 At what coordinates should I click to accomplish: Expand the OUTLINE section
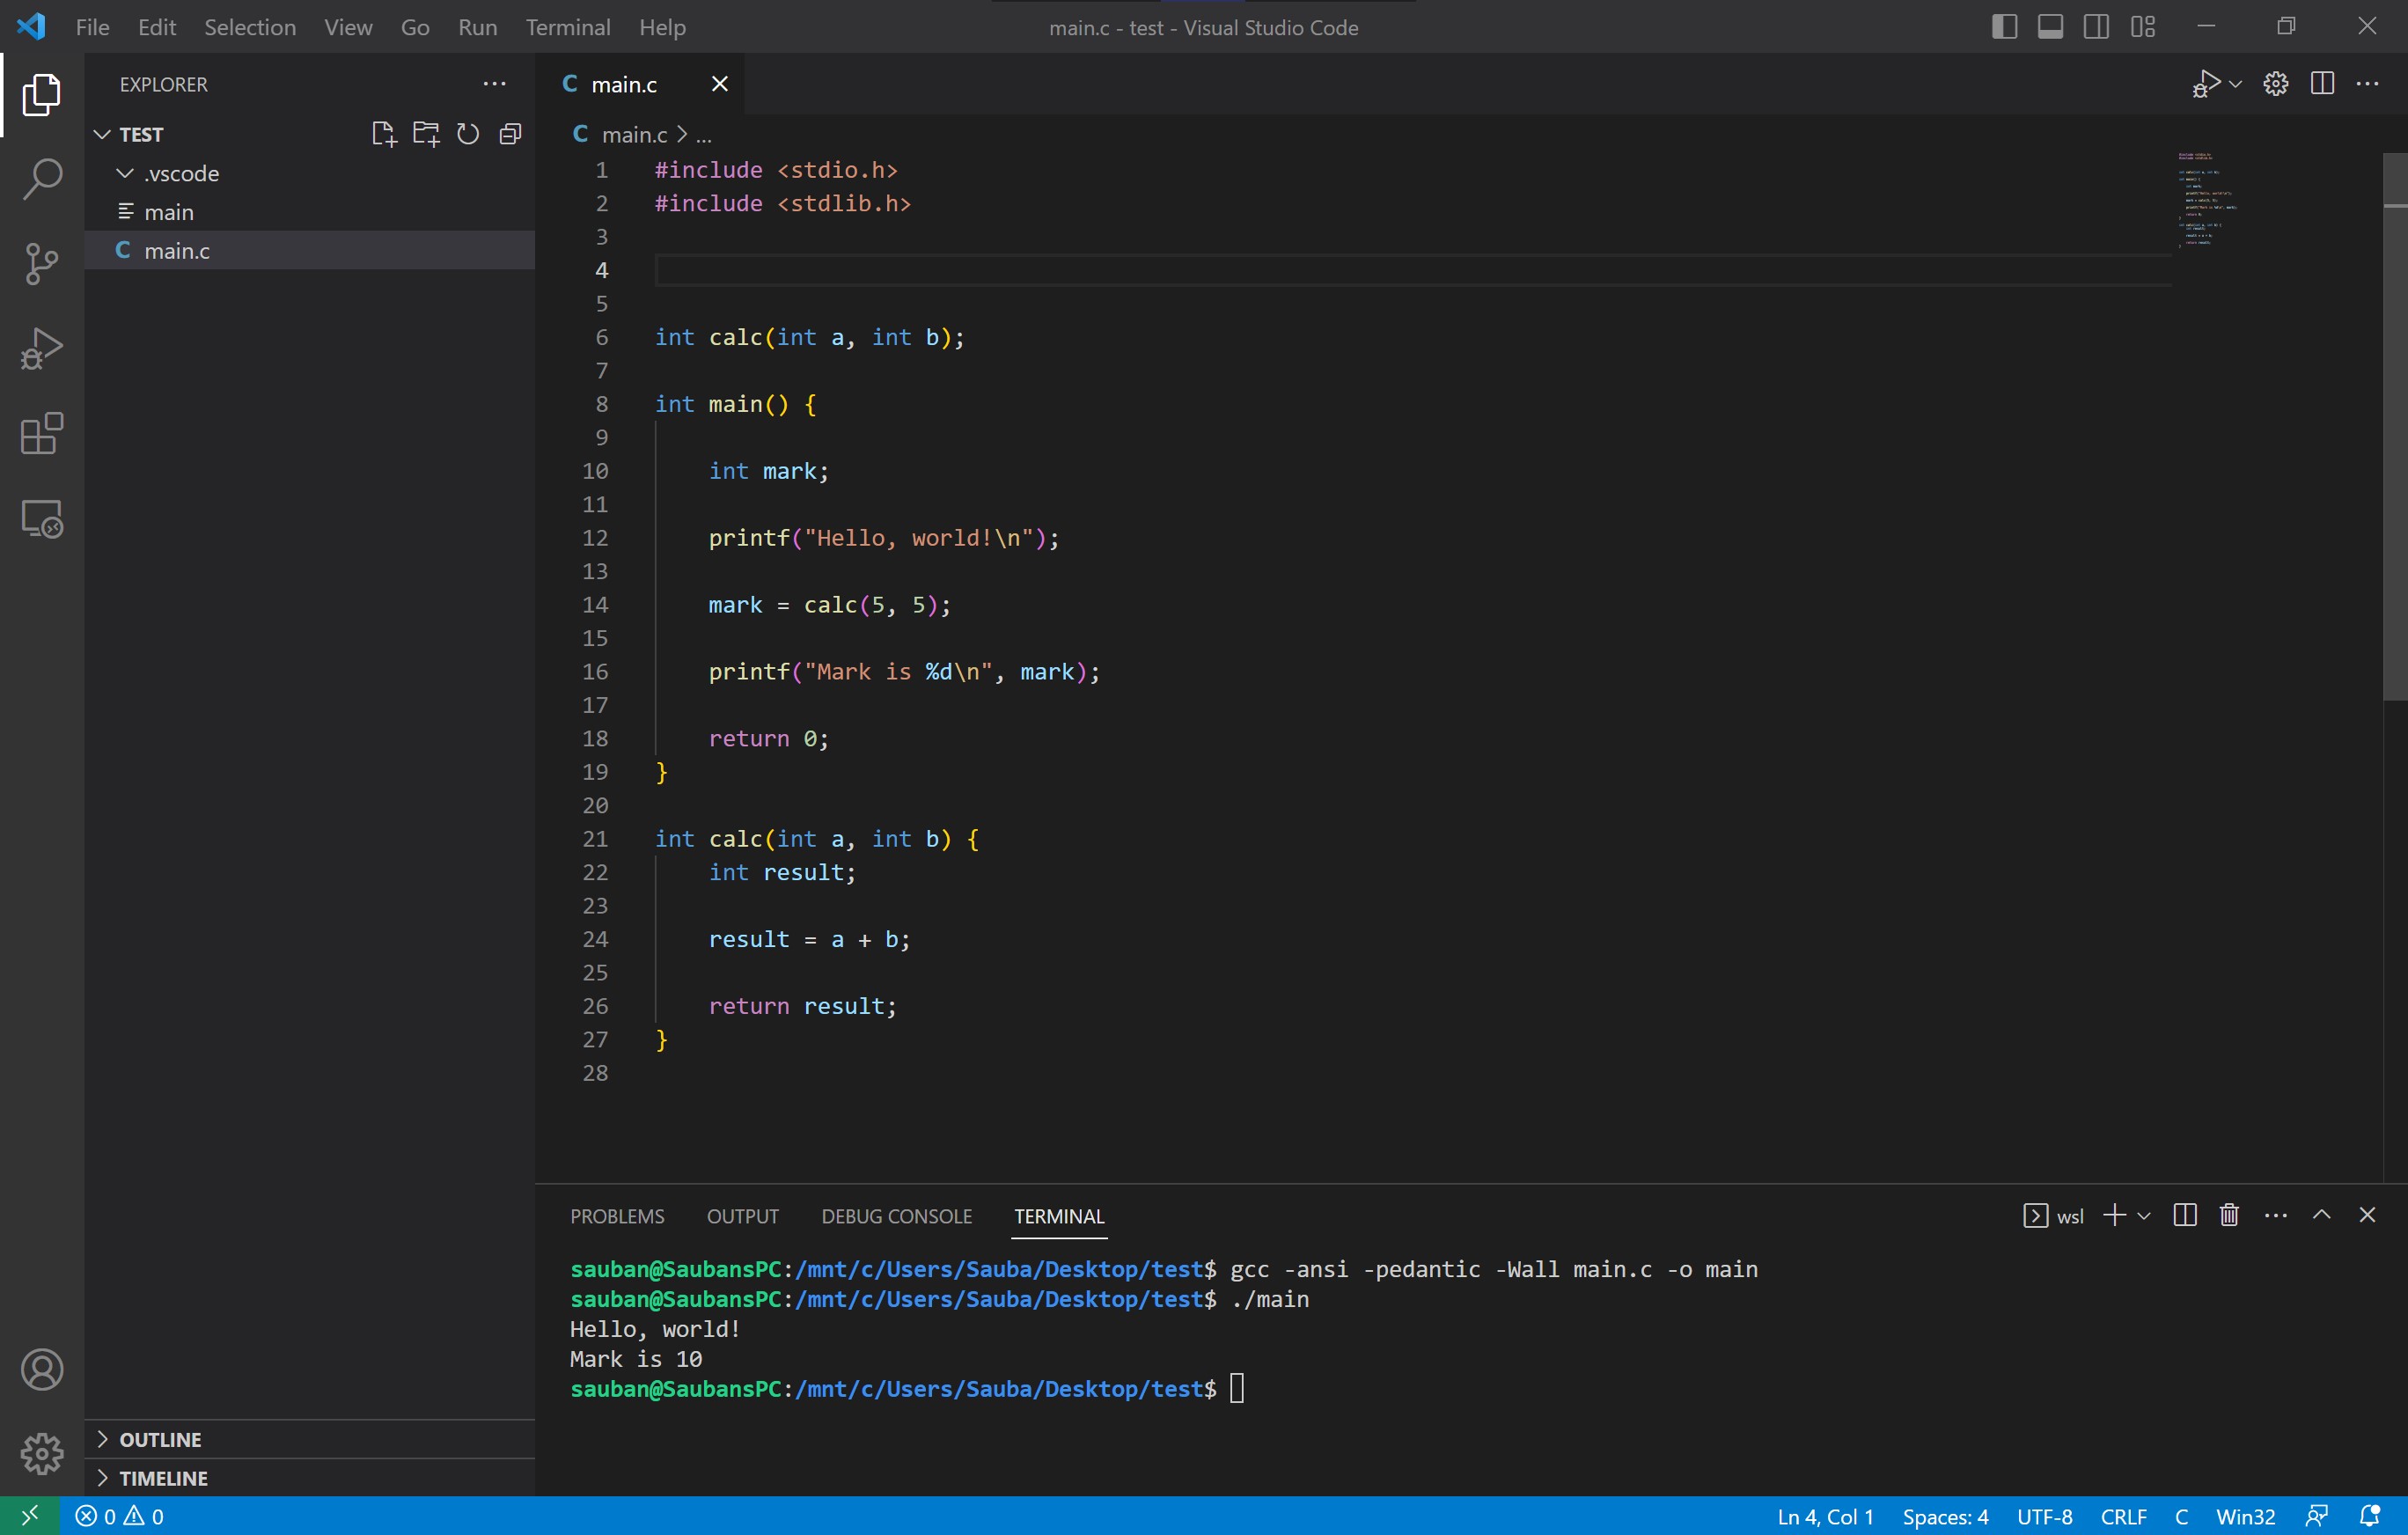pyautogui.click(x=310, y=1439)
